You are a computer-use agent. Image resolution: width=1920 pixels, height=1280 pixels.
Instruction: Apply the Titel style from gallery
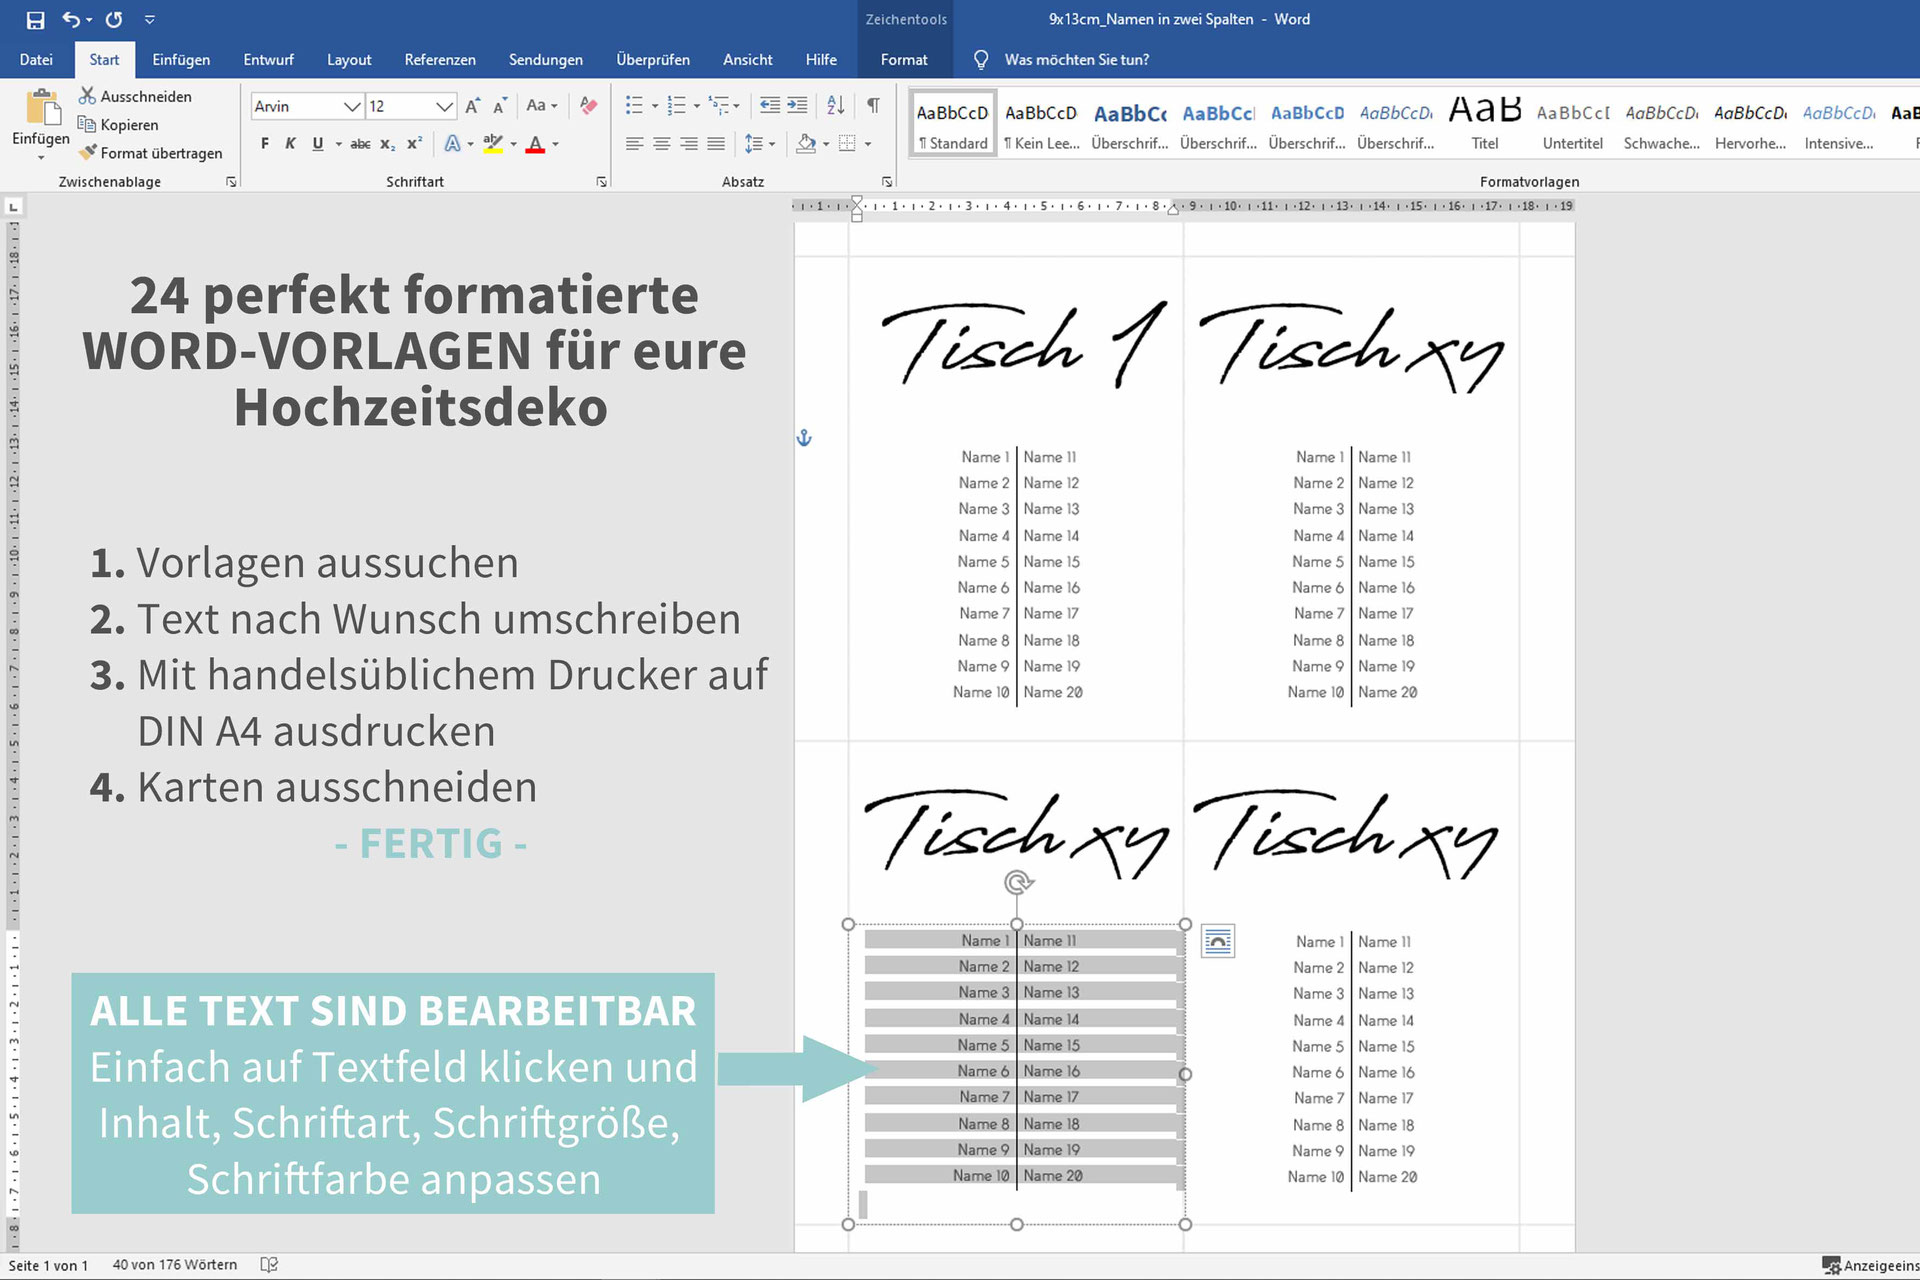[x=1484, y=124]
